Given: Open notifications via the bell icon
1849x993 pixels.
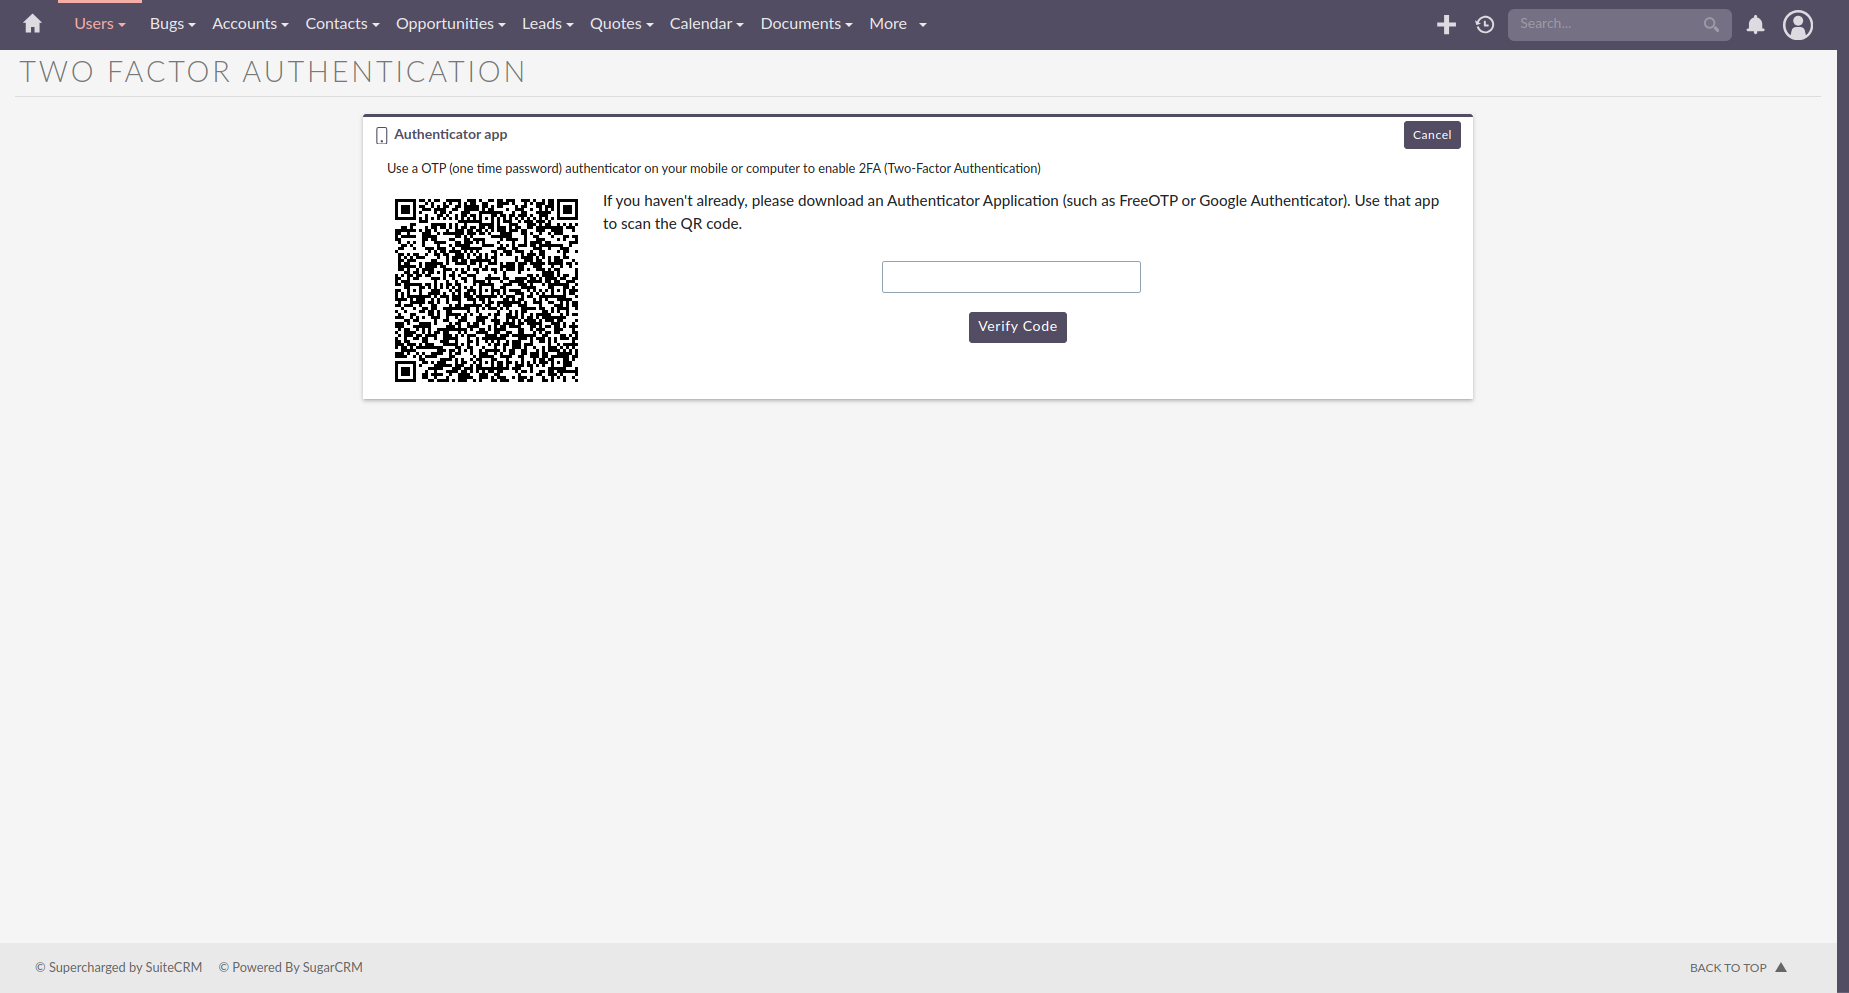Looking at the screenshot, I should tap(1754, 24).
